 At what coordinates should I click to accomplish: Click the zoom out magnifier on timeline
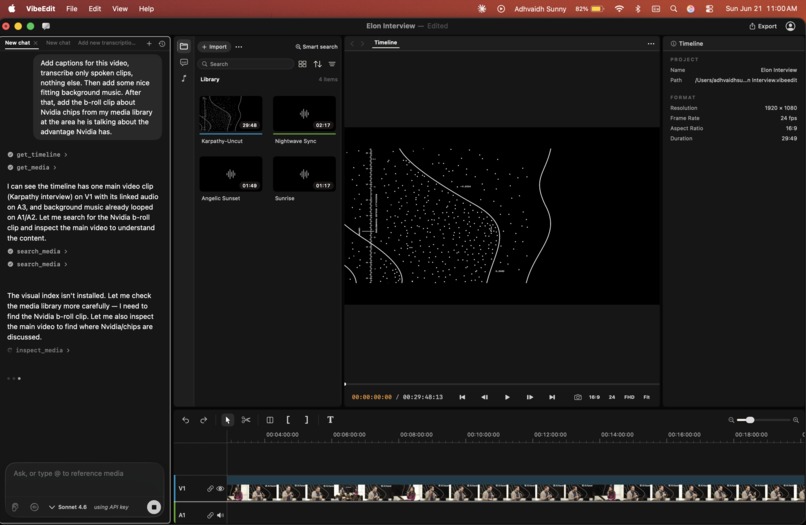pyautogui.click(x=731, y=420)
